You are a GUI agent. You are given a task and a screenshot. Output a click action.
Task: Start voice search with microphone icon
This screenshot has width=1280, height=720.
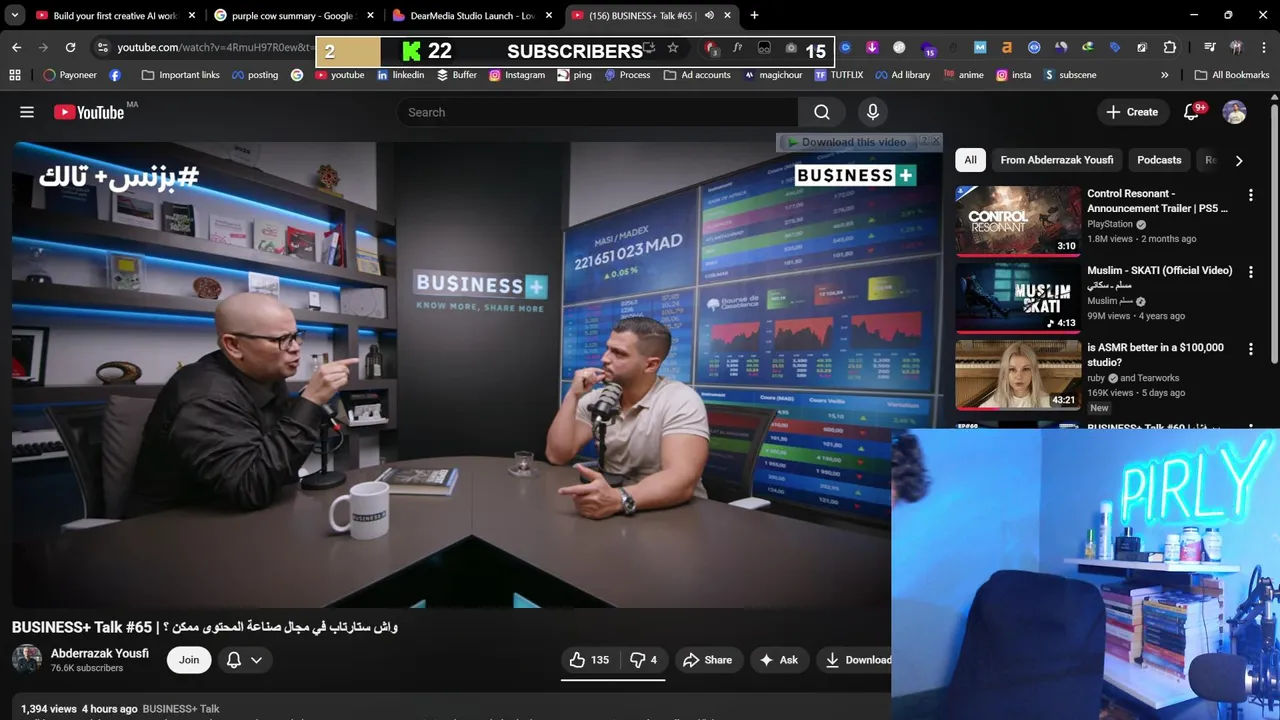873,112
